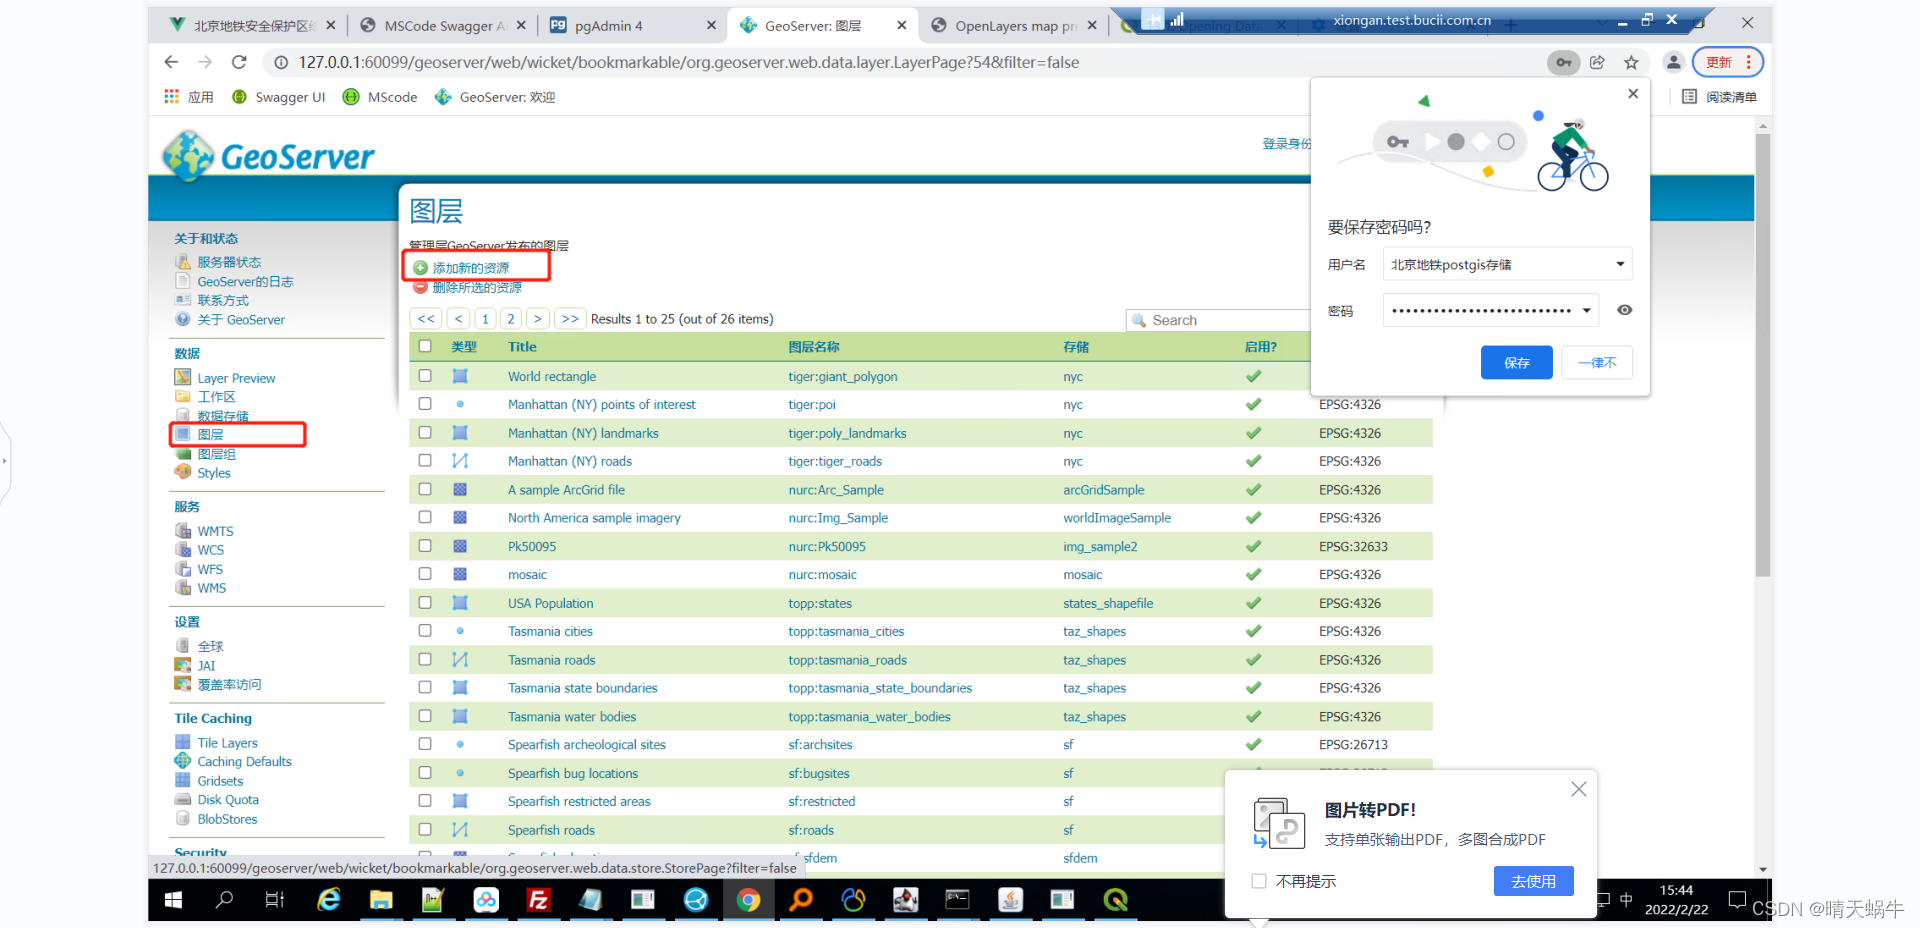This screenshot has height=928, width=1920.
Task: Open the GeoServer welcome bookmark
Action: [x=495, y=97]
